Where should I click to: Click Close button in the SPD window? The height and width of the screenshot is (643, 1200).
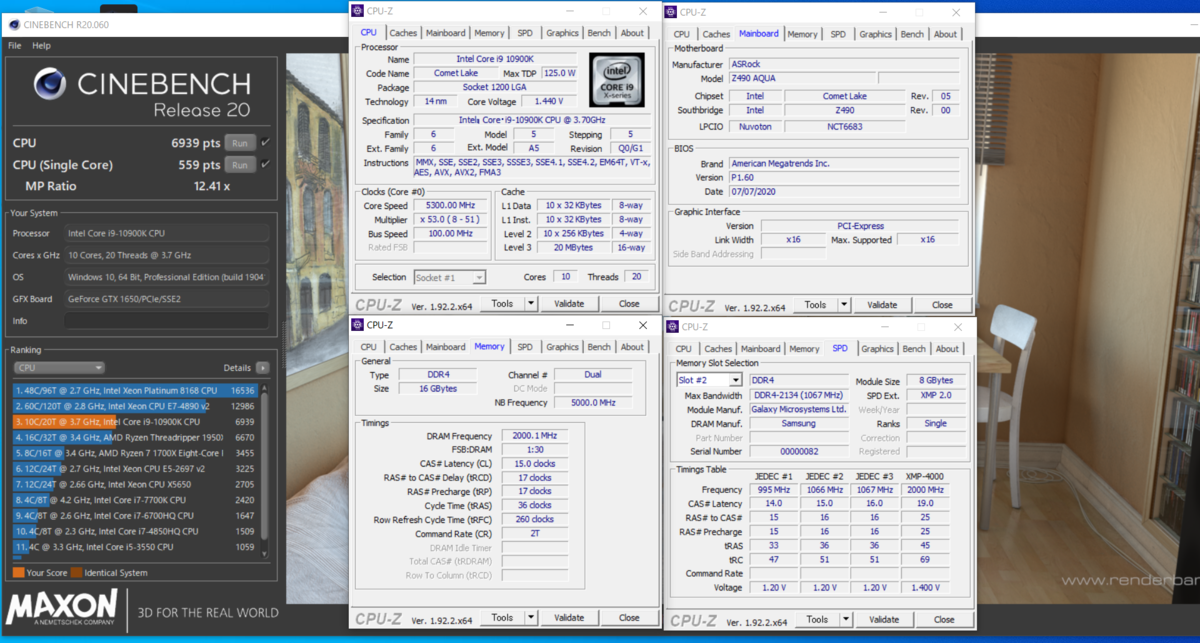[942, 619]
